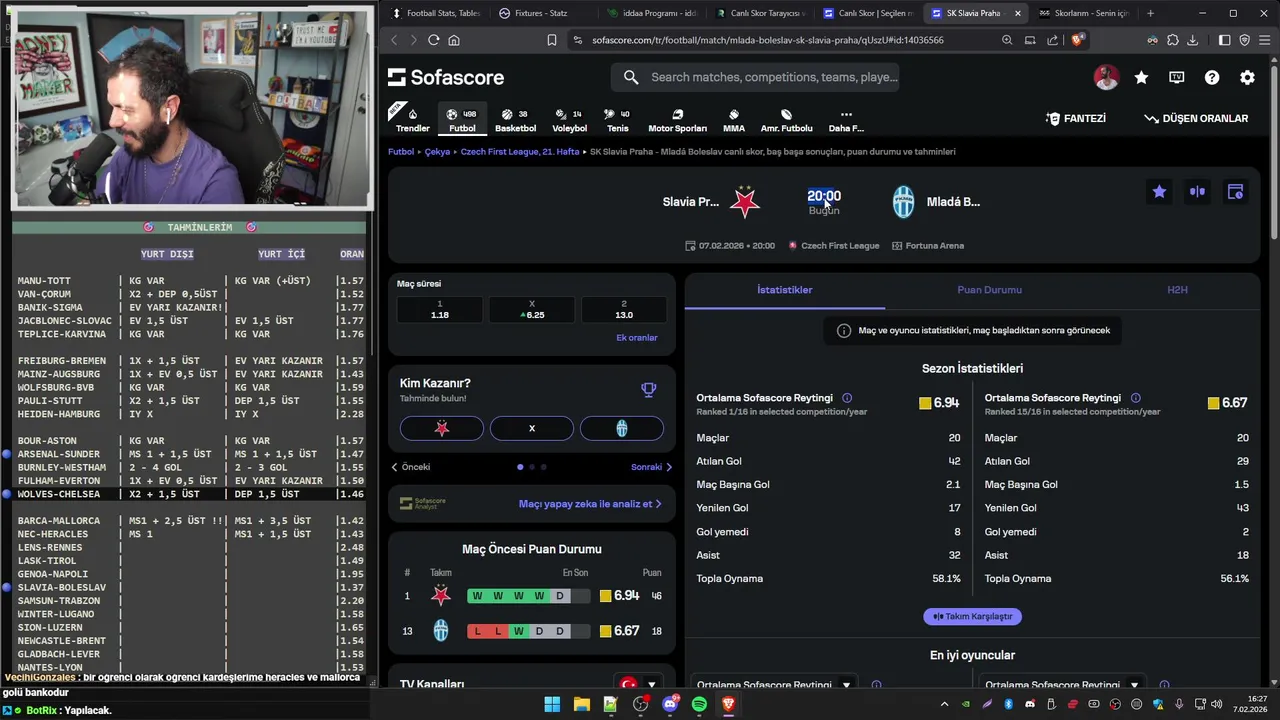Image resolution: width=1280 pixels, height=720 pixels.
Task: Select home win odds 1.18
Action: coord(440,309)
